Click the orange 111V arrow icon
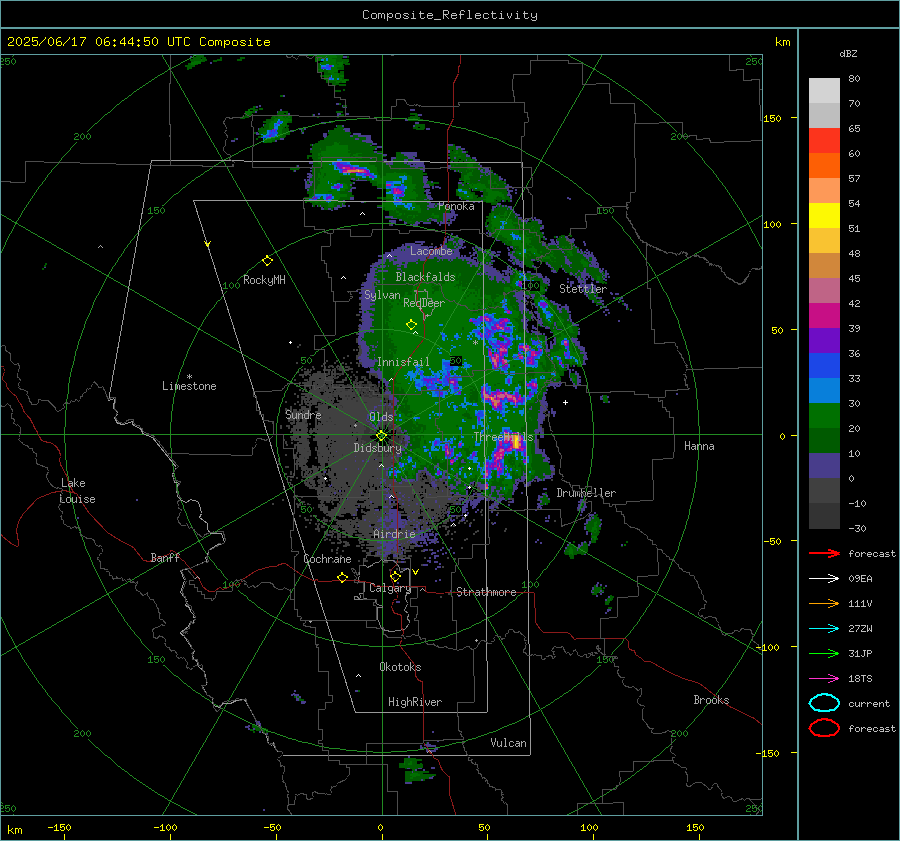The width and height of the screenshot is (900, 841). 824,603
